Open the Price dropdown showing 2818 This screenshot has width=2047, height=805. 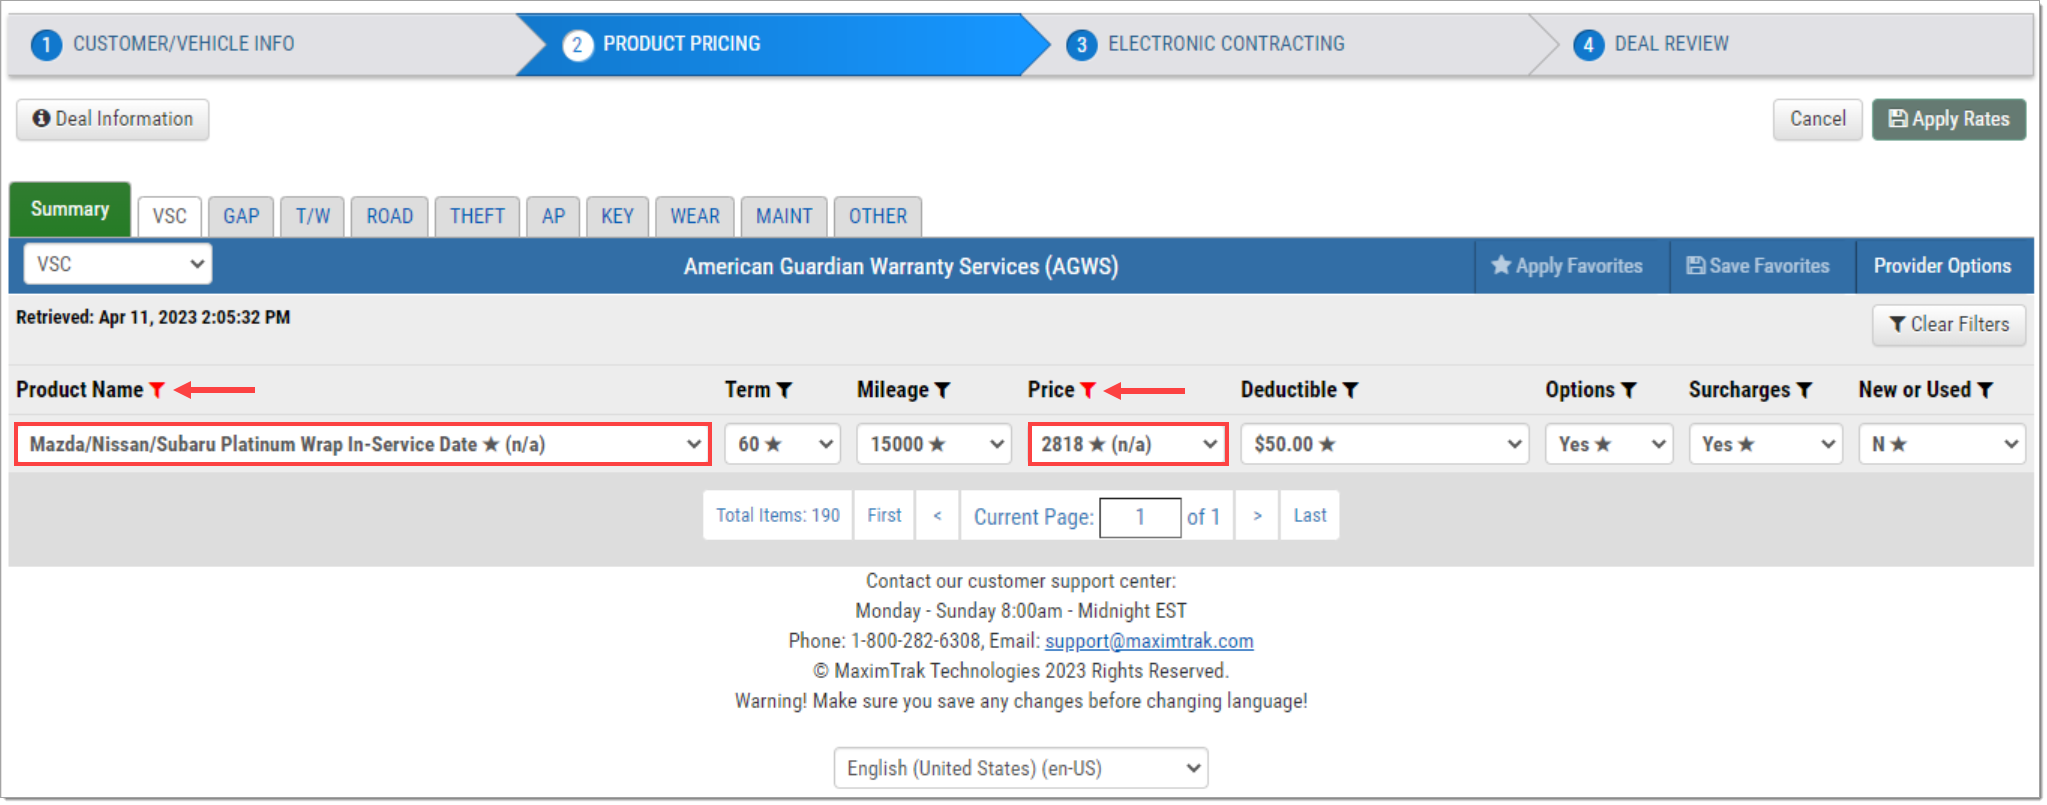click(1128, 444)
